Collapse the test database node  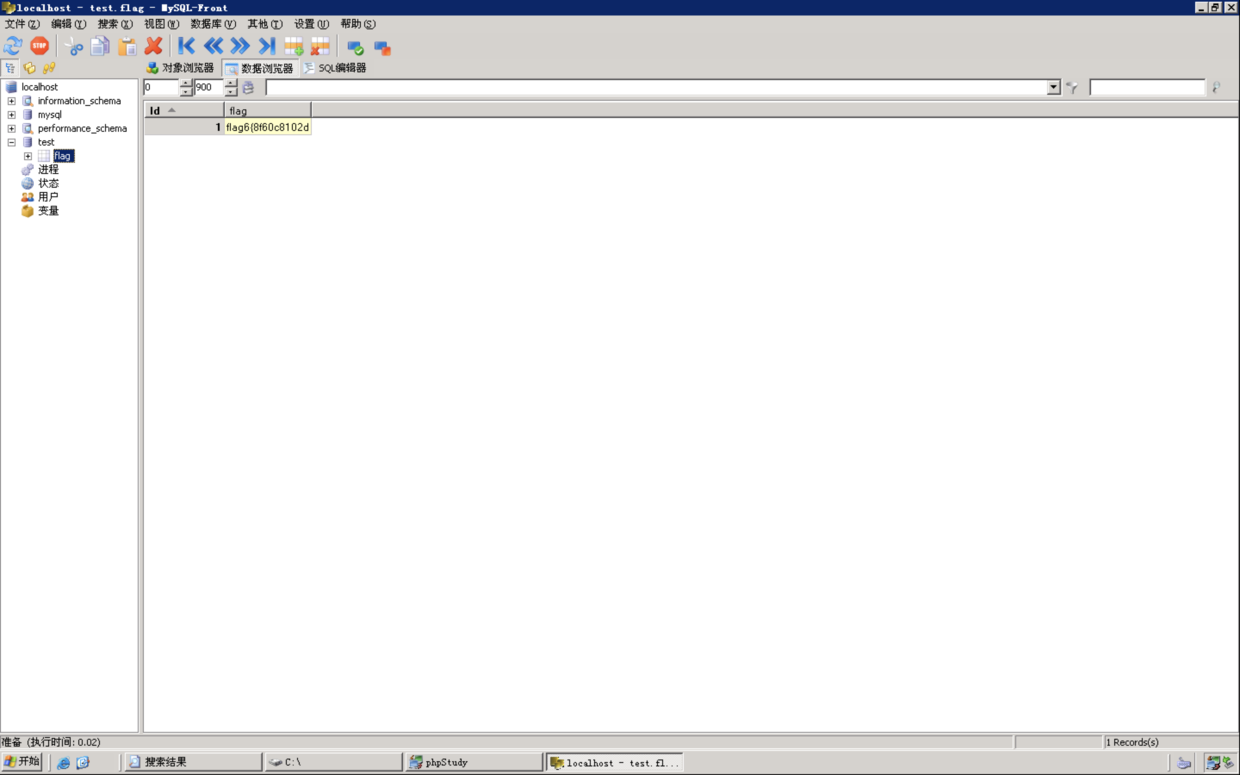click(12, 142)
